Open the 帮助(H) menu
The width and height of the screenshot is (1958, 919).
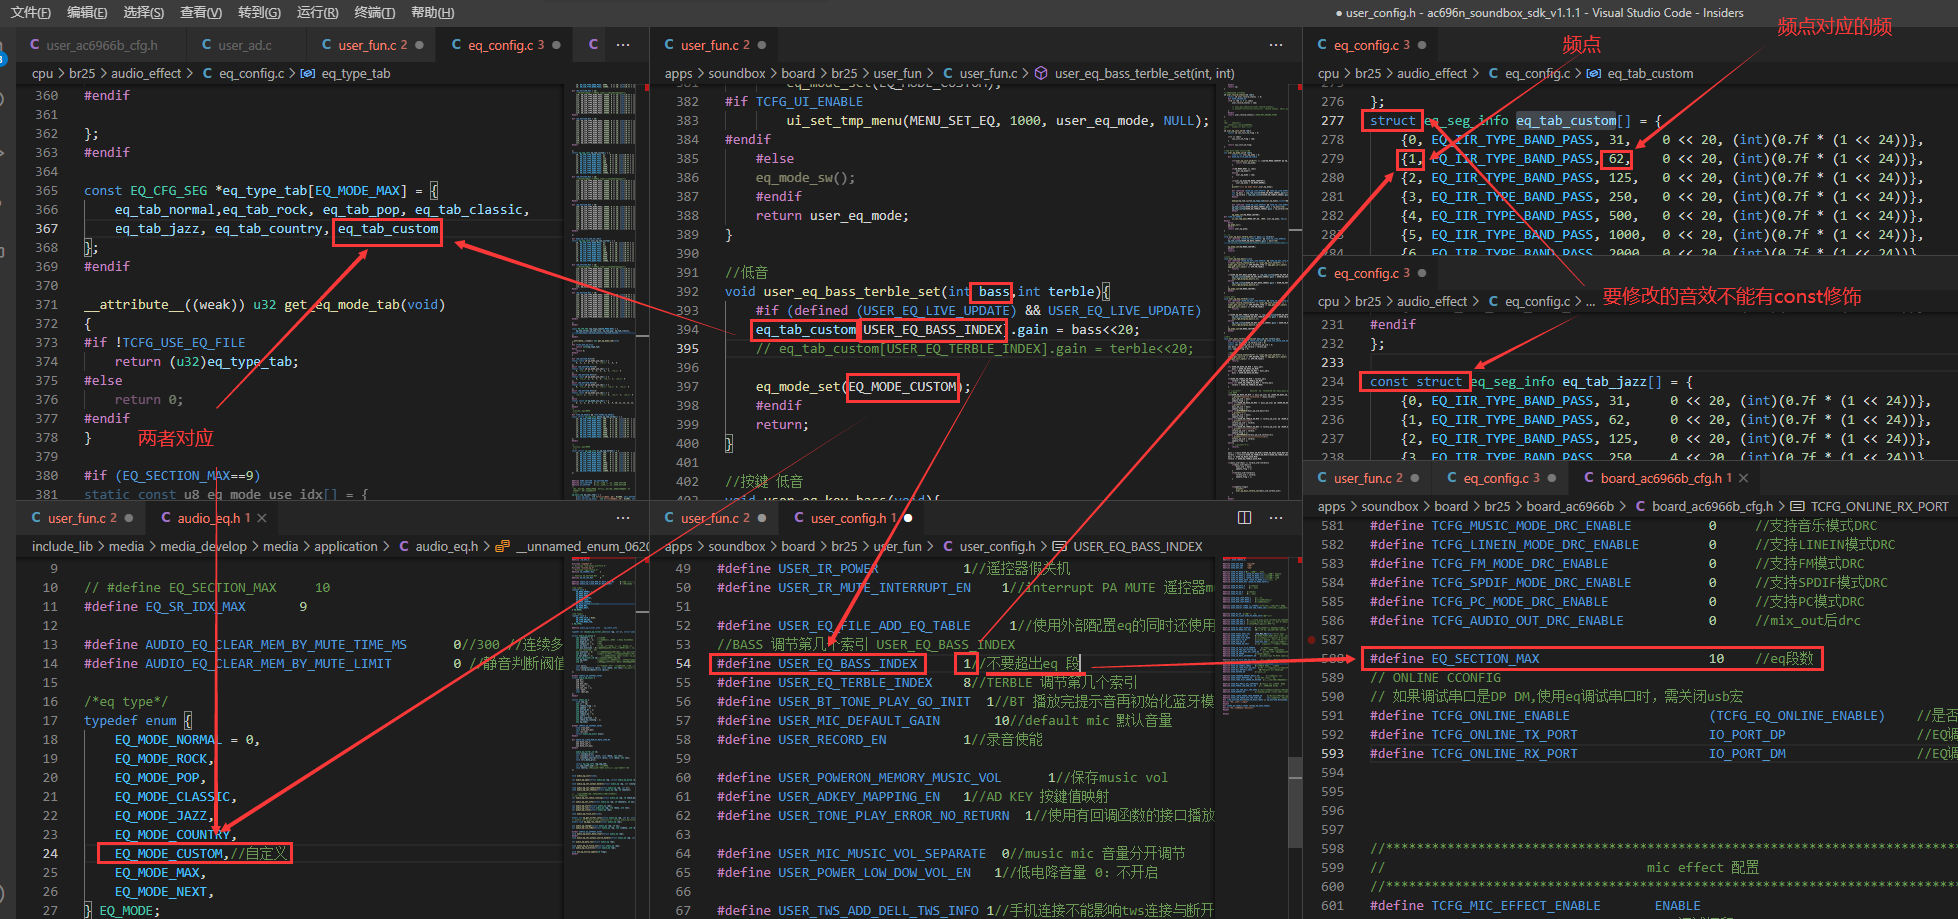coord(432,12)
